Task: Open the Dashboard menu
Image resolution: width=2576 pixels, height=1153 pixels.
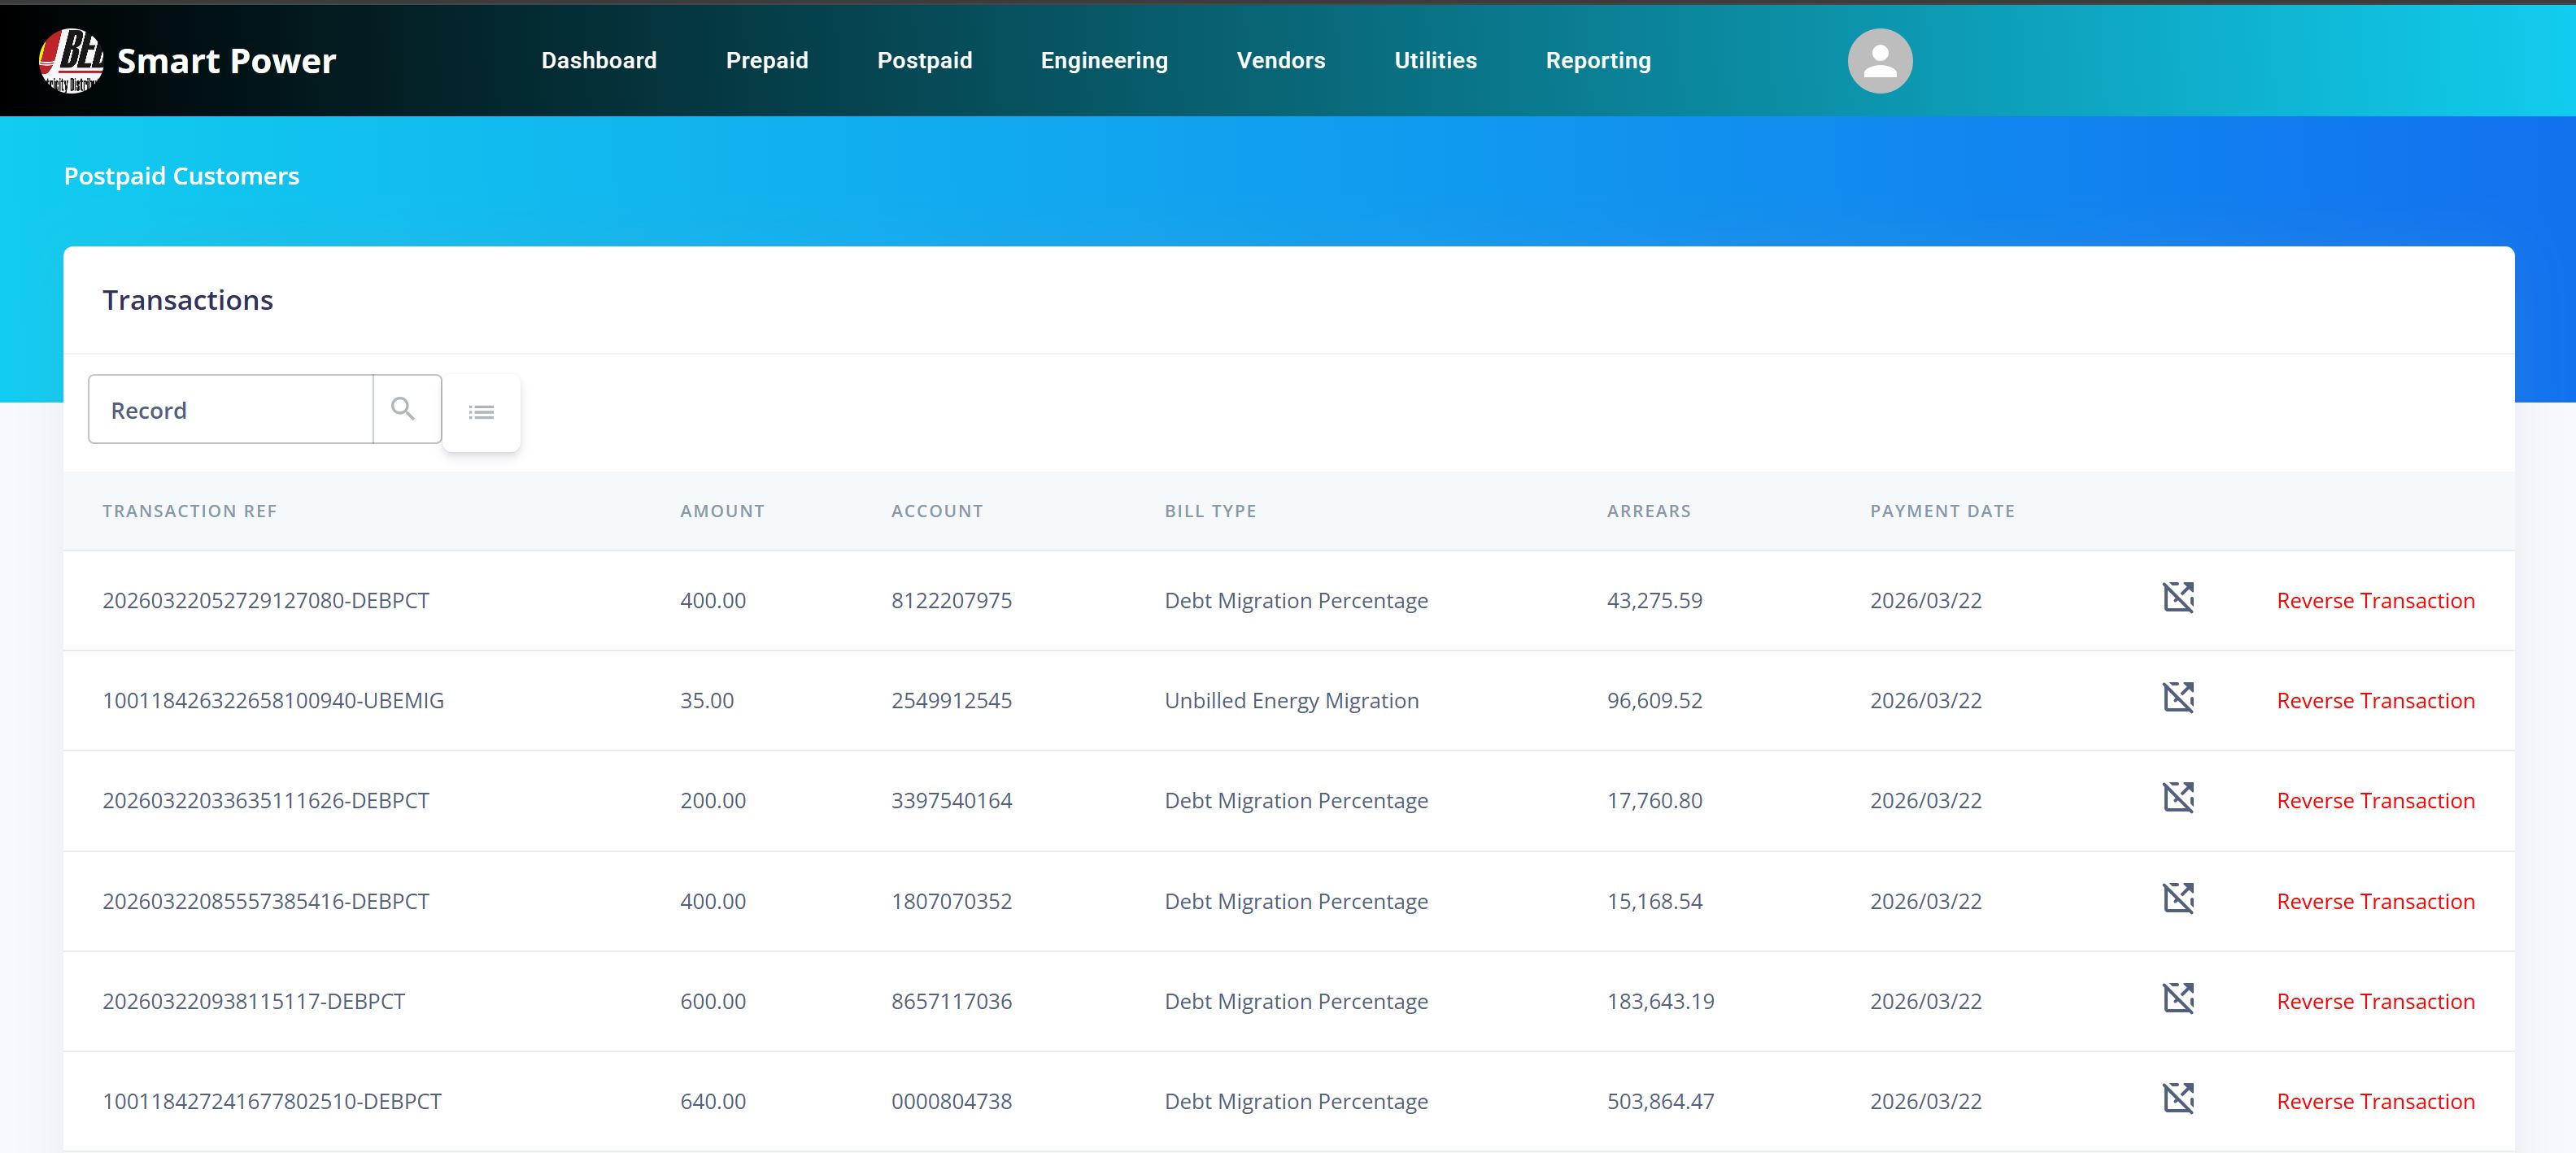Action: click(x=599, y=61)
